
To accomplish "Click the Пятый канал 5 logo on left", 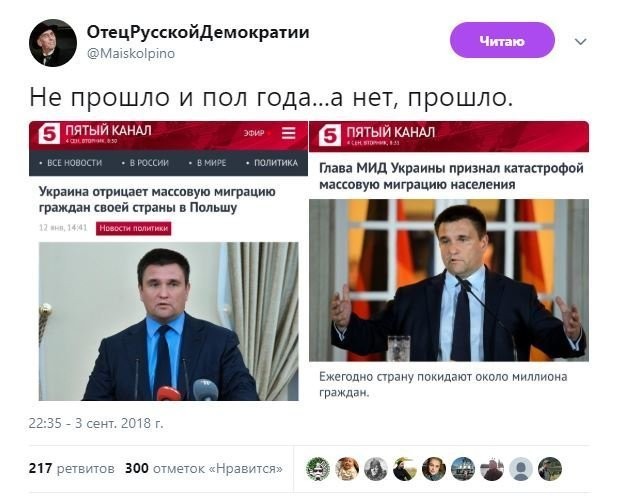I will [49, 133].
